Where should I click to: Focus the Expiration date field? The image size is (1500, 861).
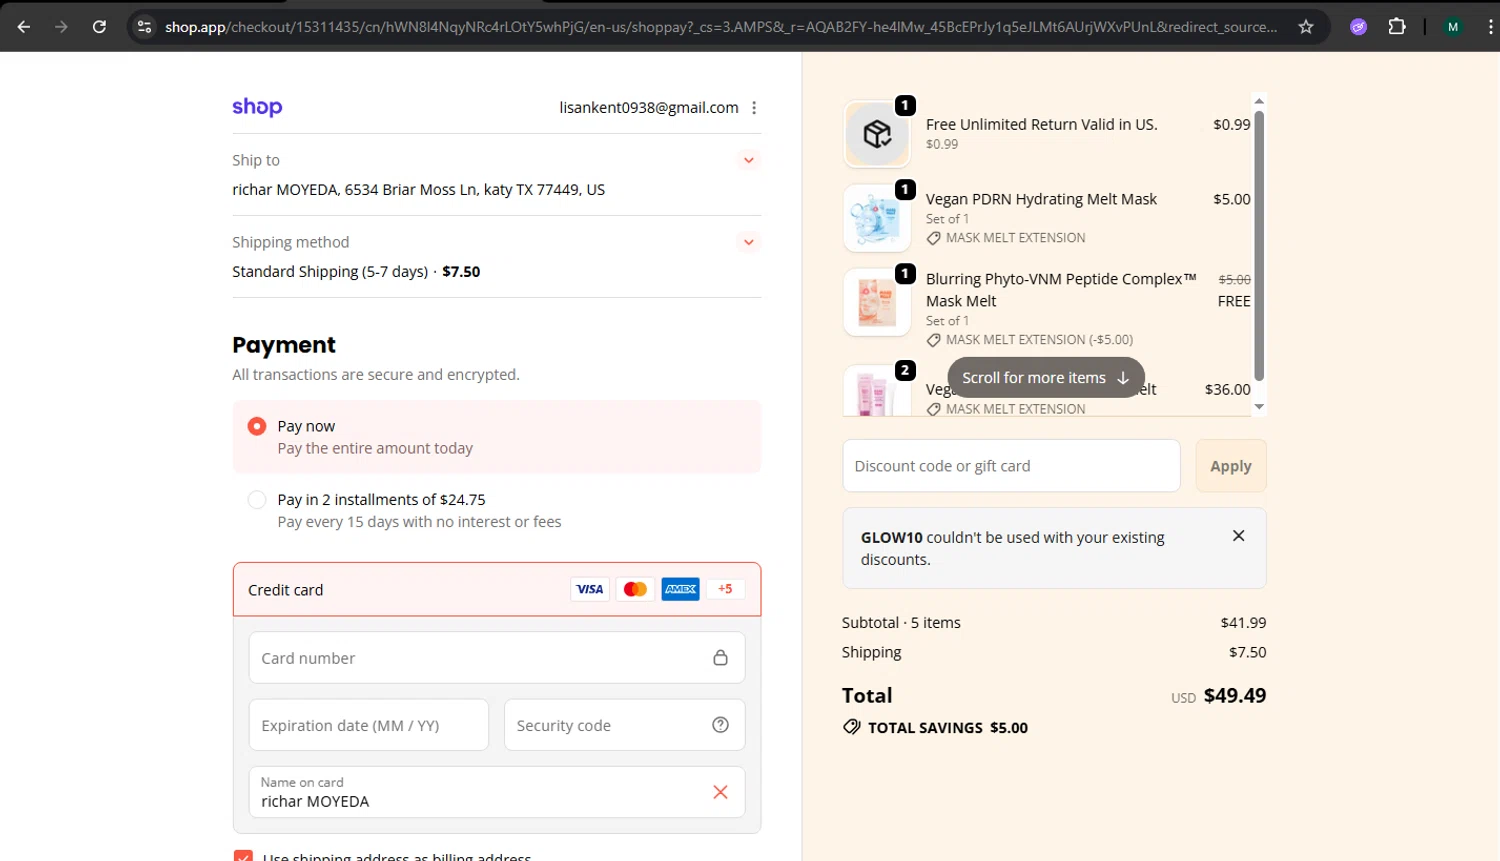pyautogui.click(x=369, y=725)
